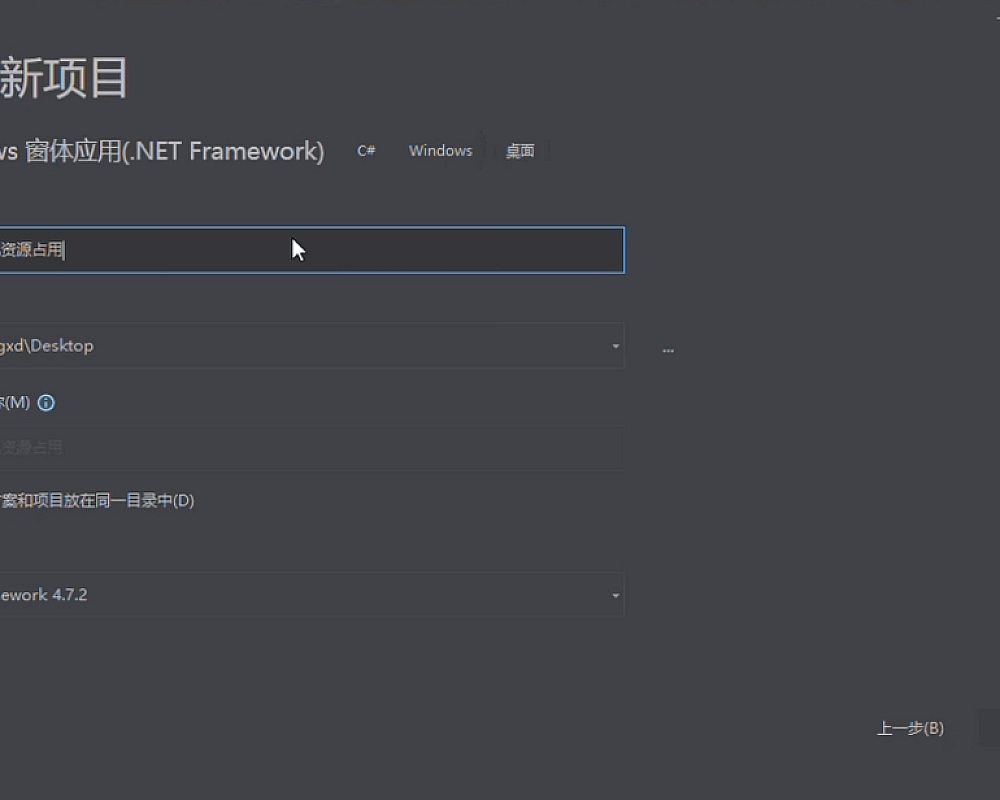
Task: Select the Framework 4.7.2 combo box text
Action: click(44, 595)
